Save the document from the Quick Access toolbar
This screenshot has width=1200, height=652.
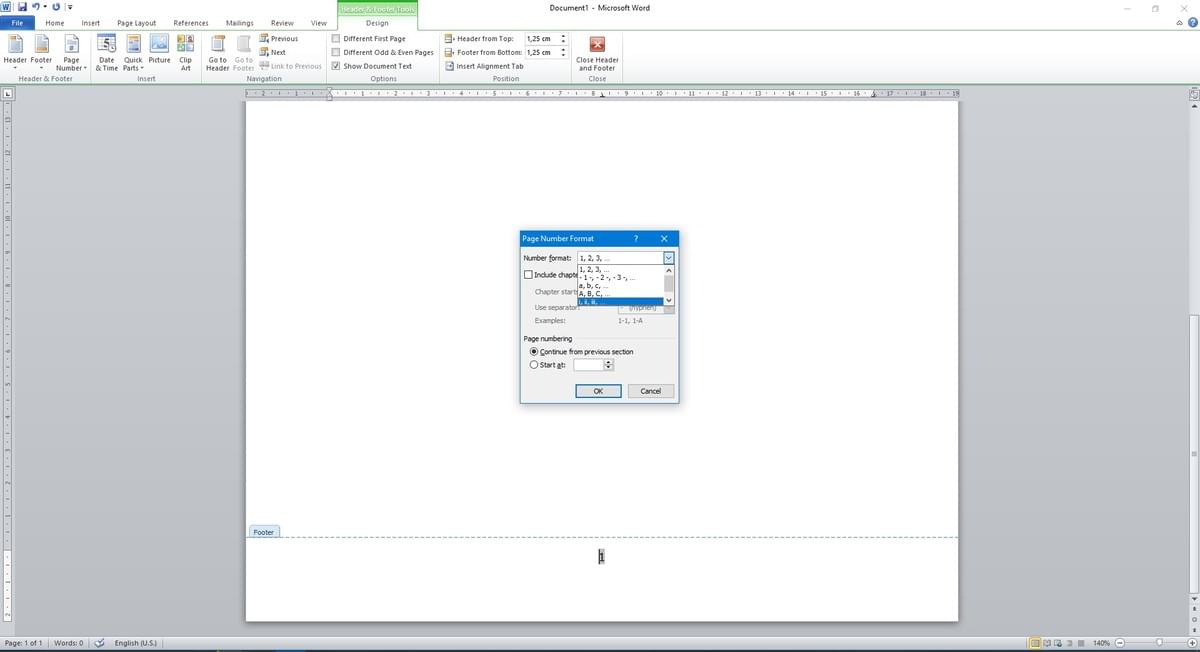coord(22,7)
